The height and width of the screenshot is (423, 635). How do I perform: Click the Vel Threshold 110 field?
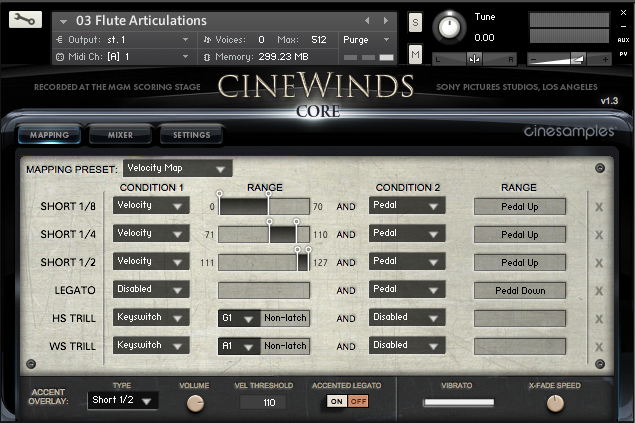pyautogui.click(x=263, y=402)
